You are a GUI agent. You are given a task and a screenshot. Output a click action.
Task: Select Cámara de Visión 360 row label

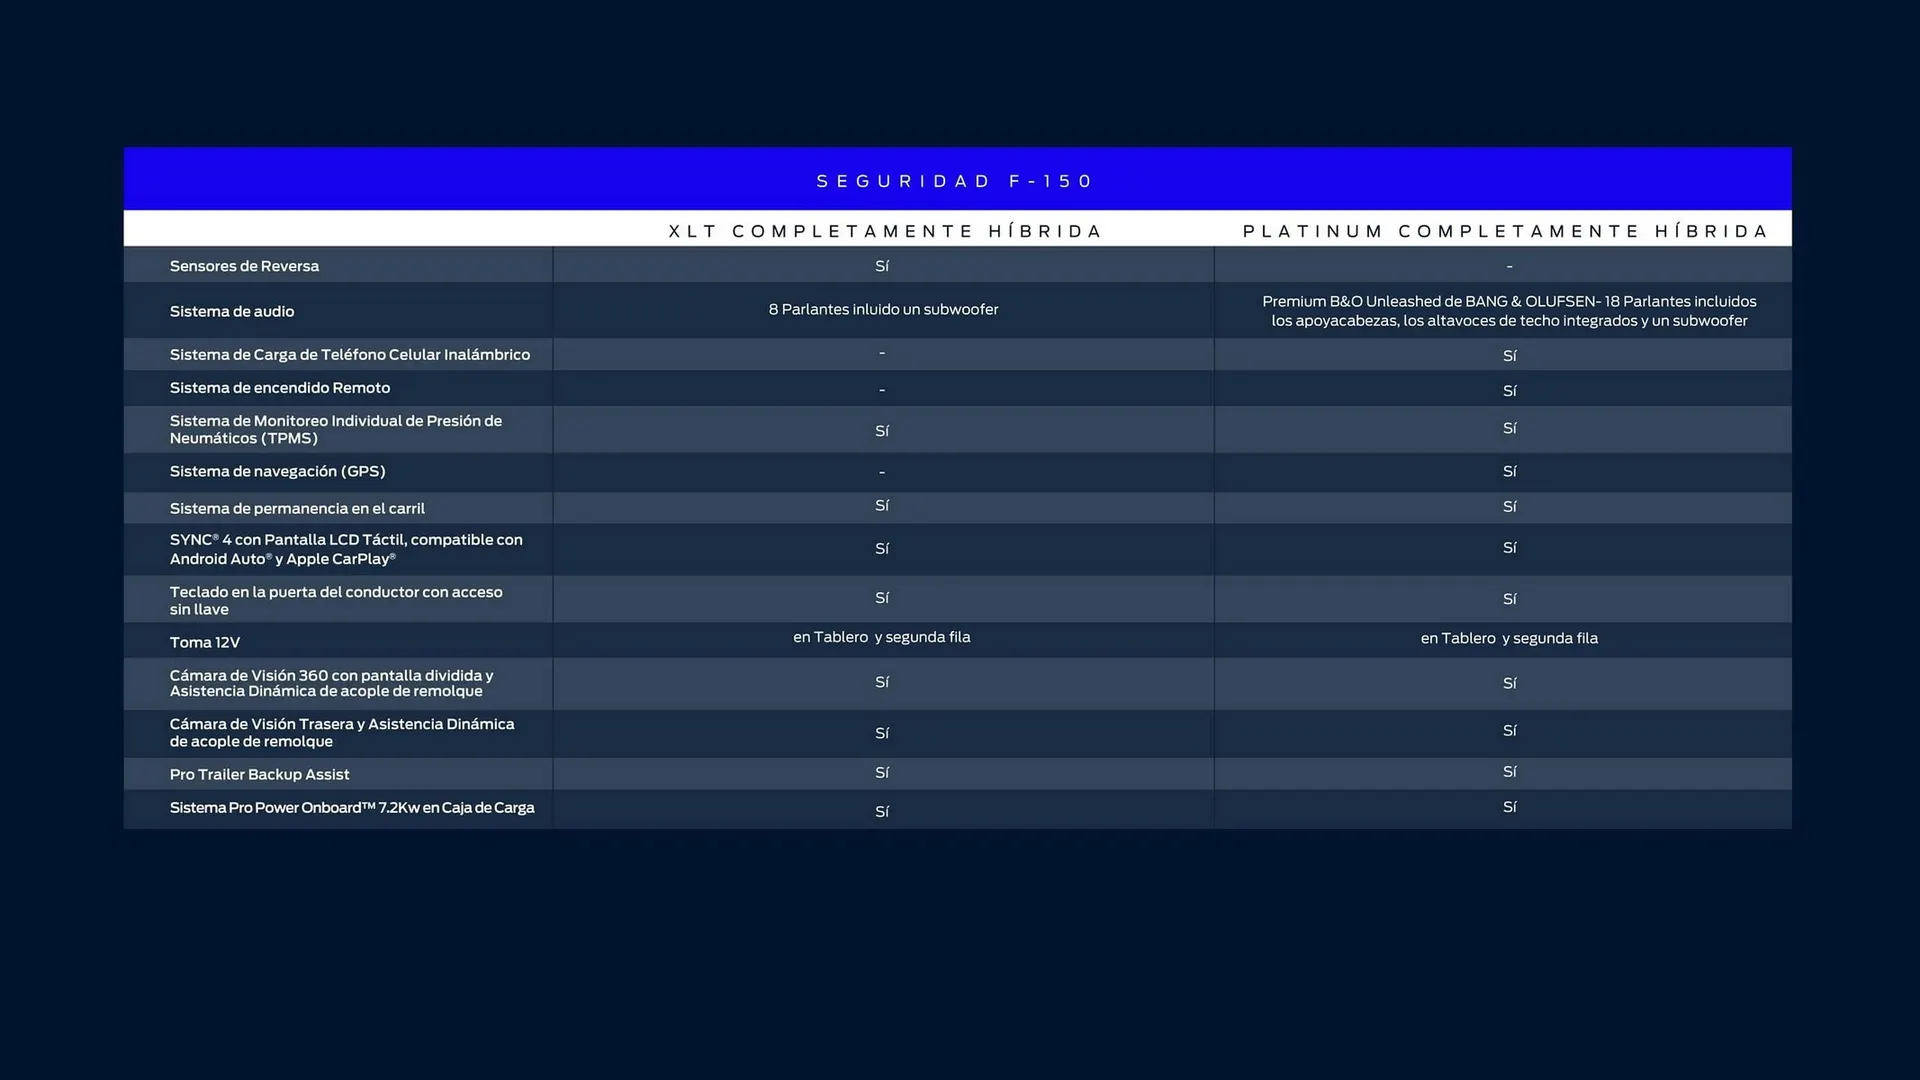point(331,683)
